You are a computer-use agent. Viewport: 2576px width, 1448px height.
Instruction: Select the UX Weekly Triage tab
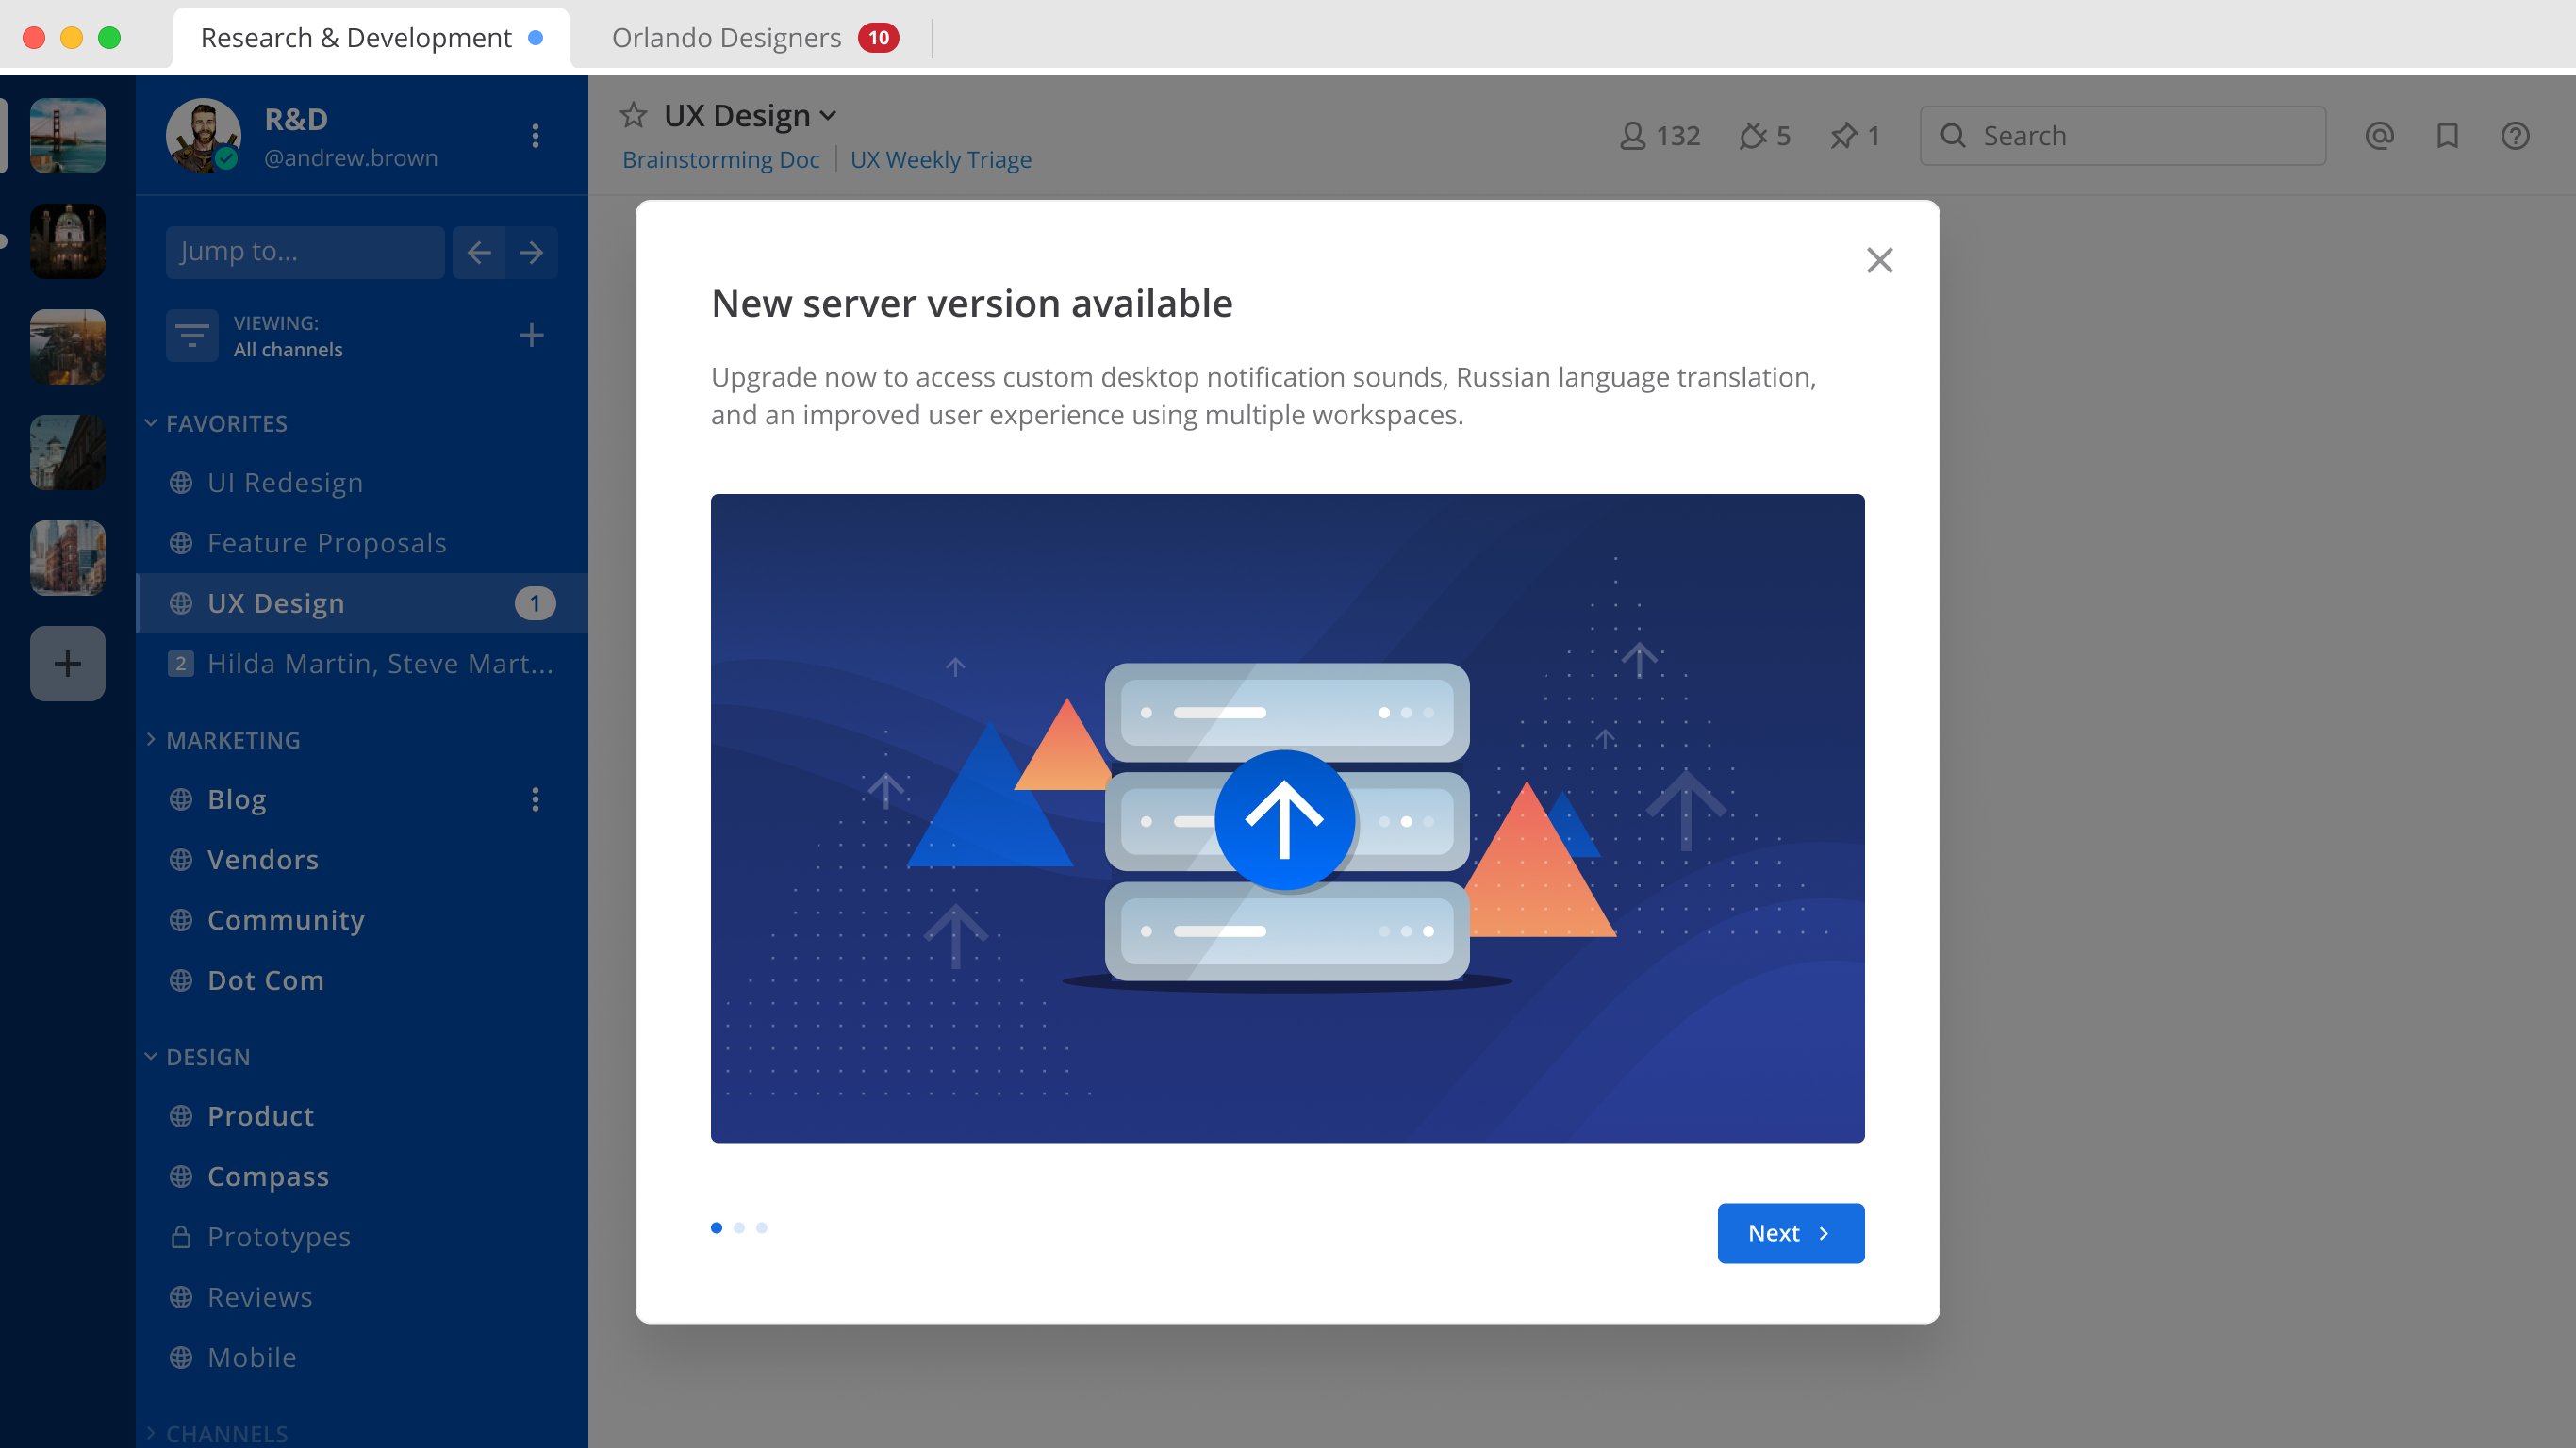[939, 159]
